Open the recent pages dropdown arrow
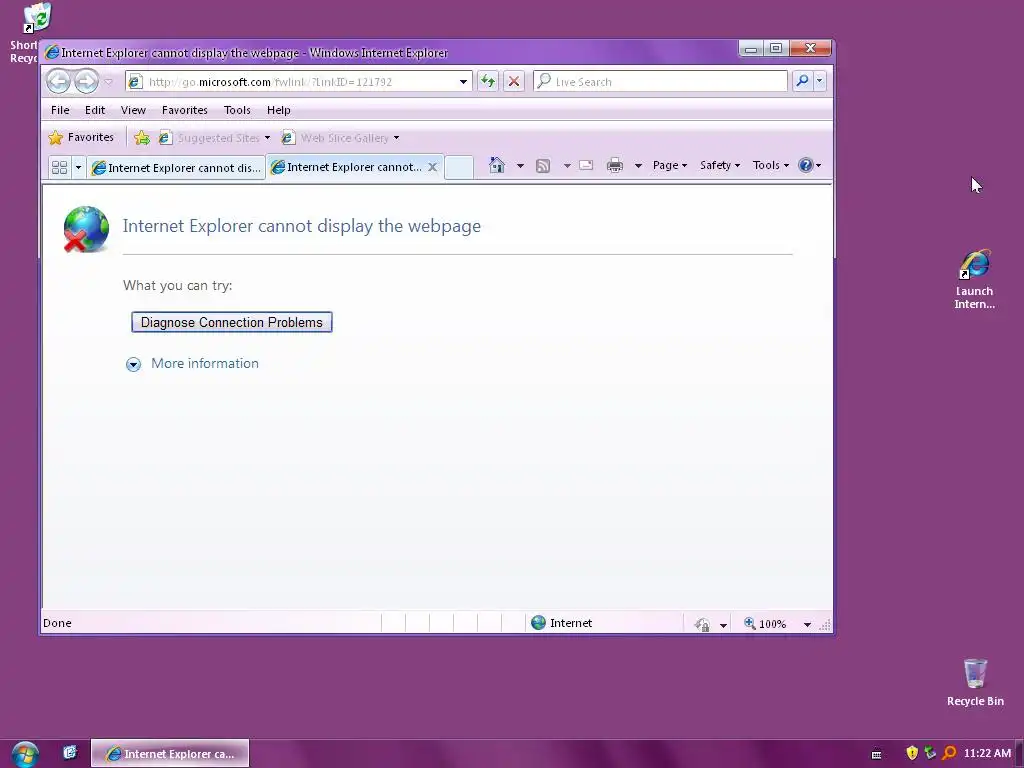Screen dimensions: 1024x768 tap(108, 82)
